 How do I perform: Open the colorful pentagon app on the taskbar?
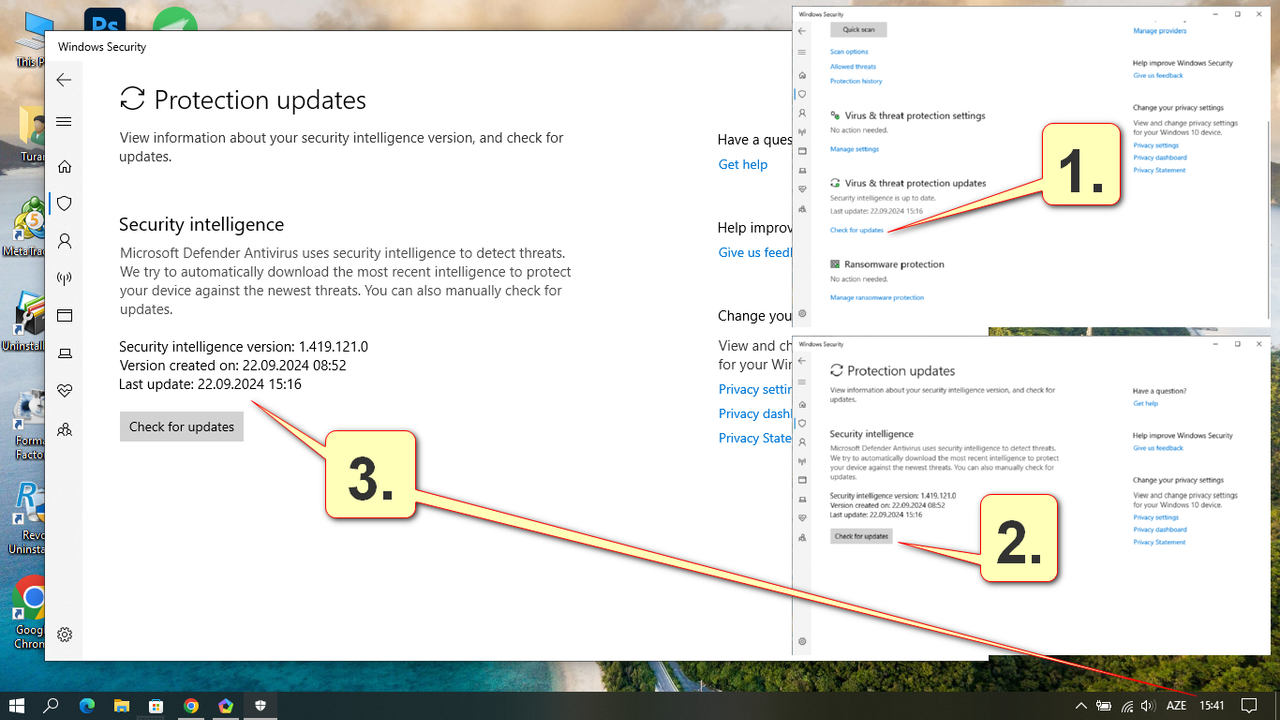(x=226, y=705)
